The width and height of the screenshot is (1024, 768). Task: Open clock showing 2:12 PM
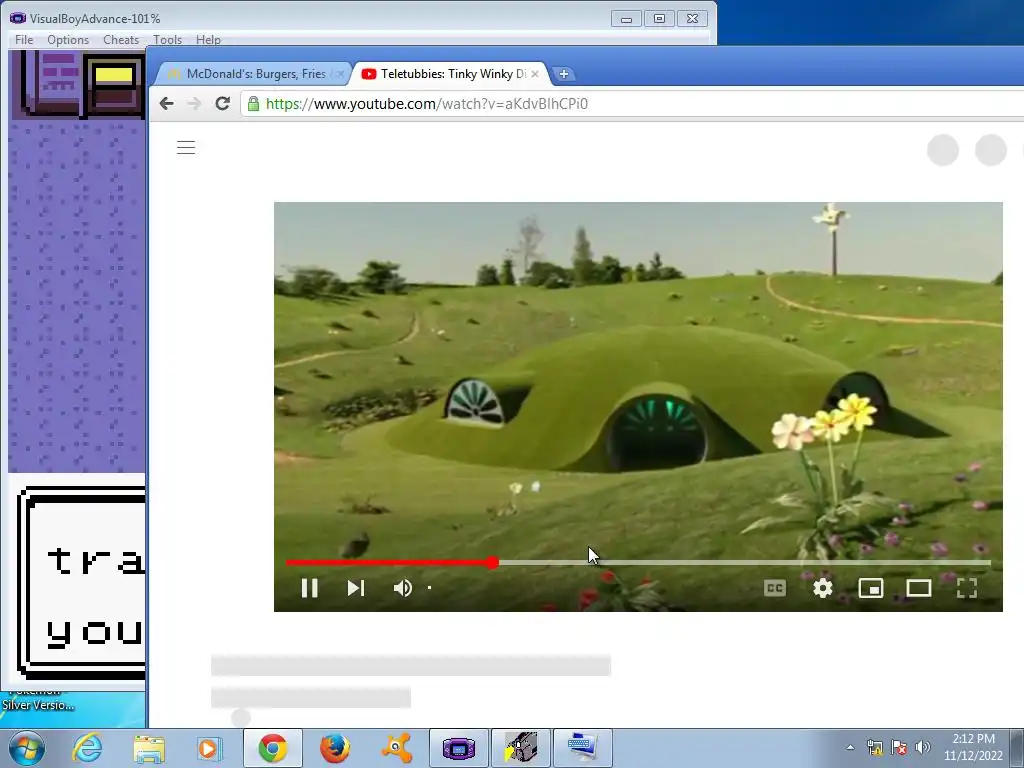(973, 748)
